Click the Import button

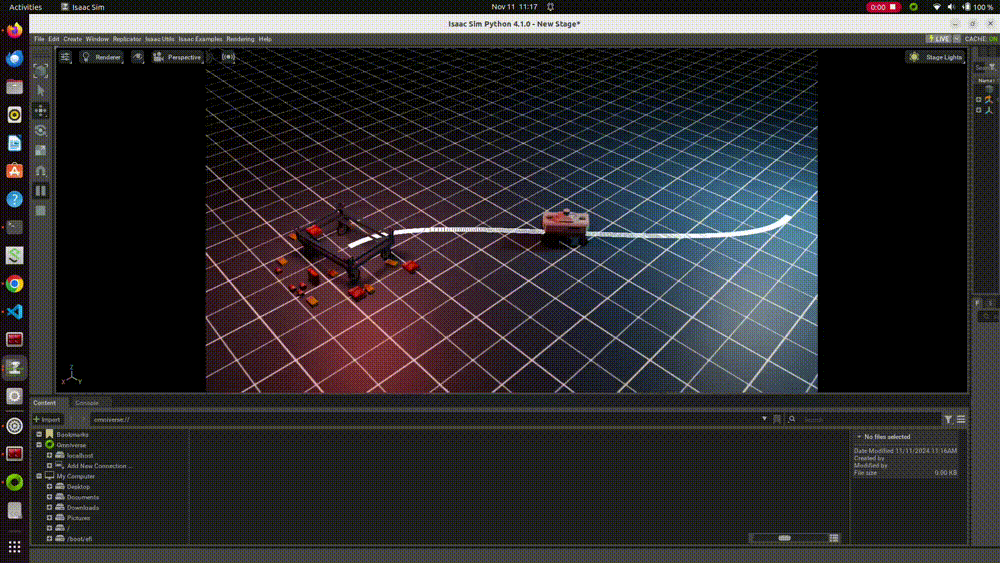47,420
